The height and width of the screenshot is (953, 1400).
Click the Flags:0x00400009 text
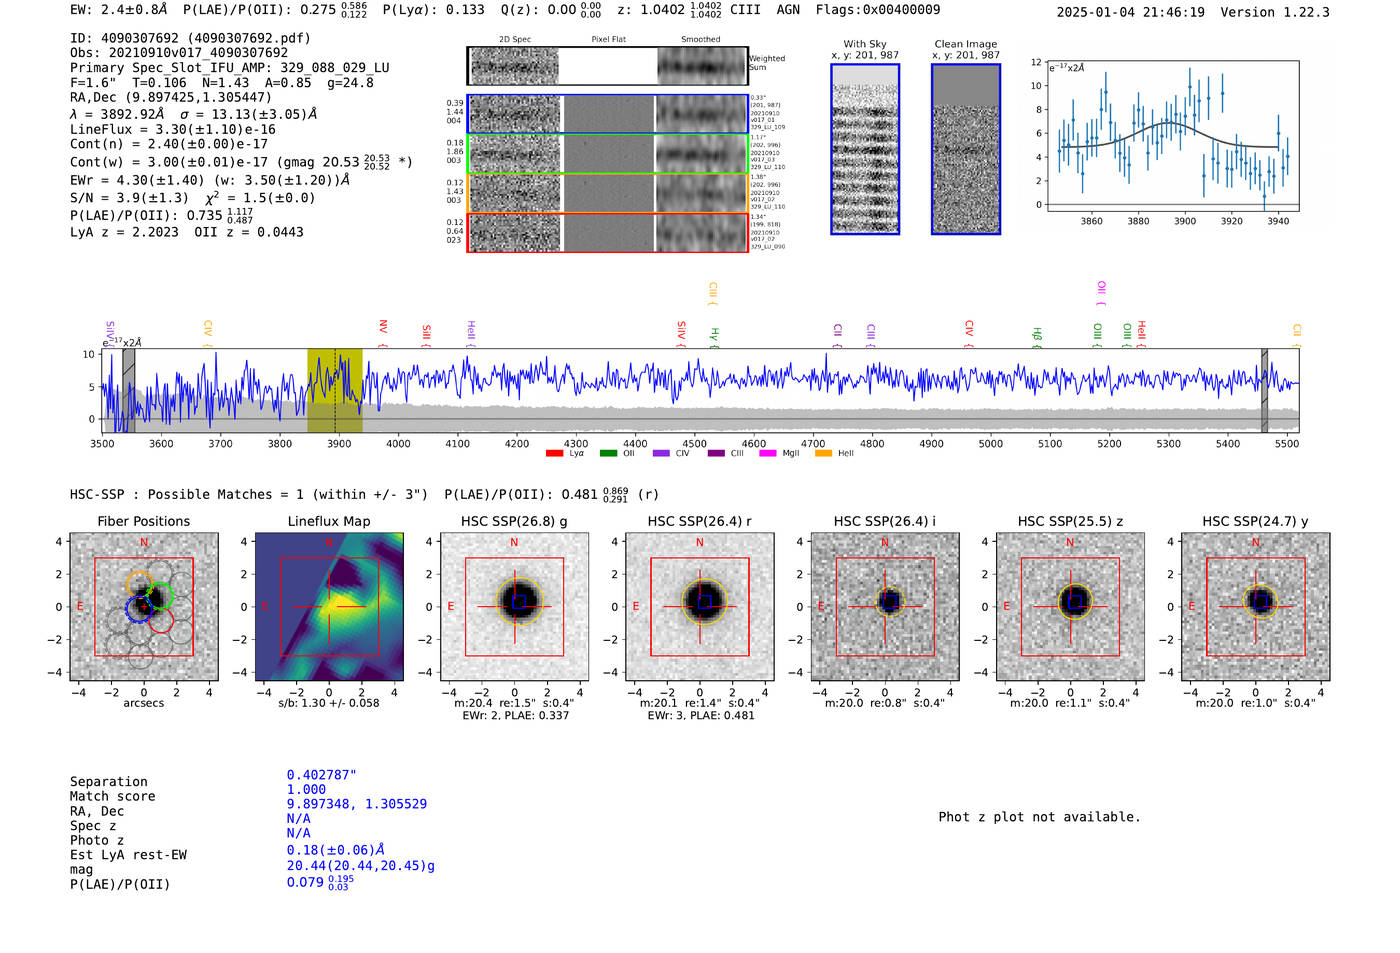[878, 10]
